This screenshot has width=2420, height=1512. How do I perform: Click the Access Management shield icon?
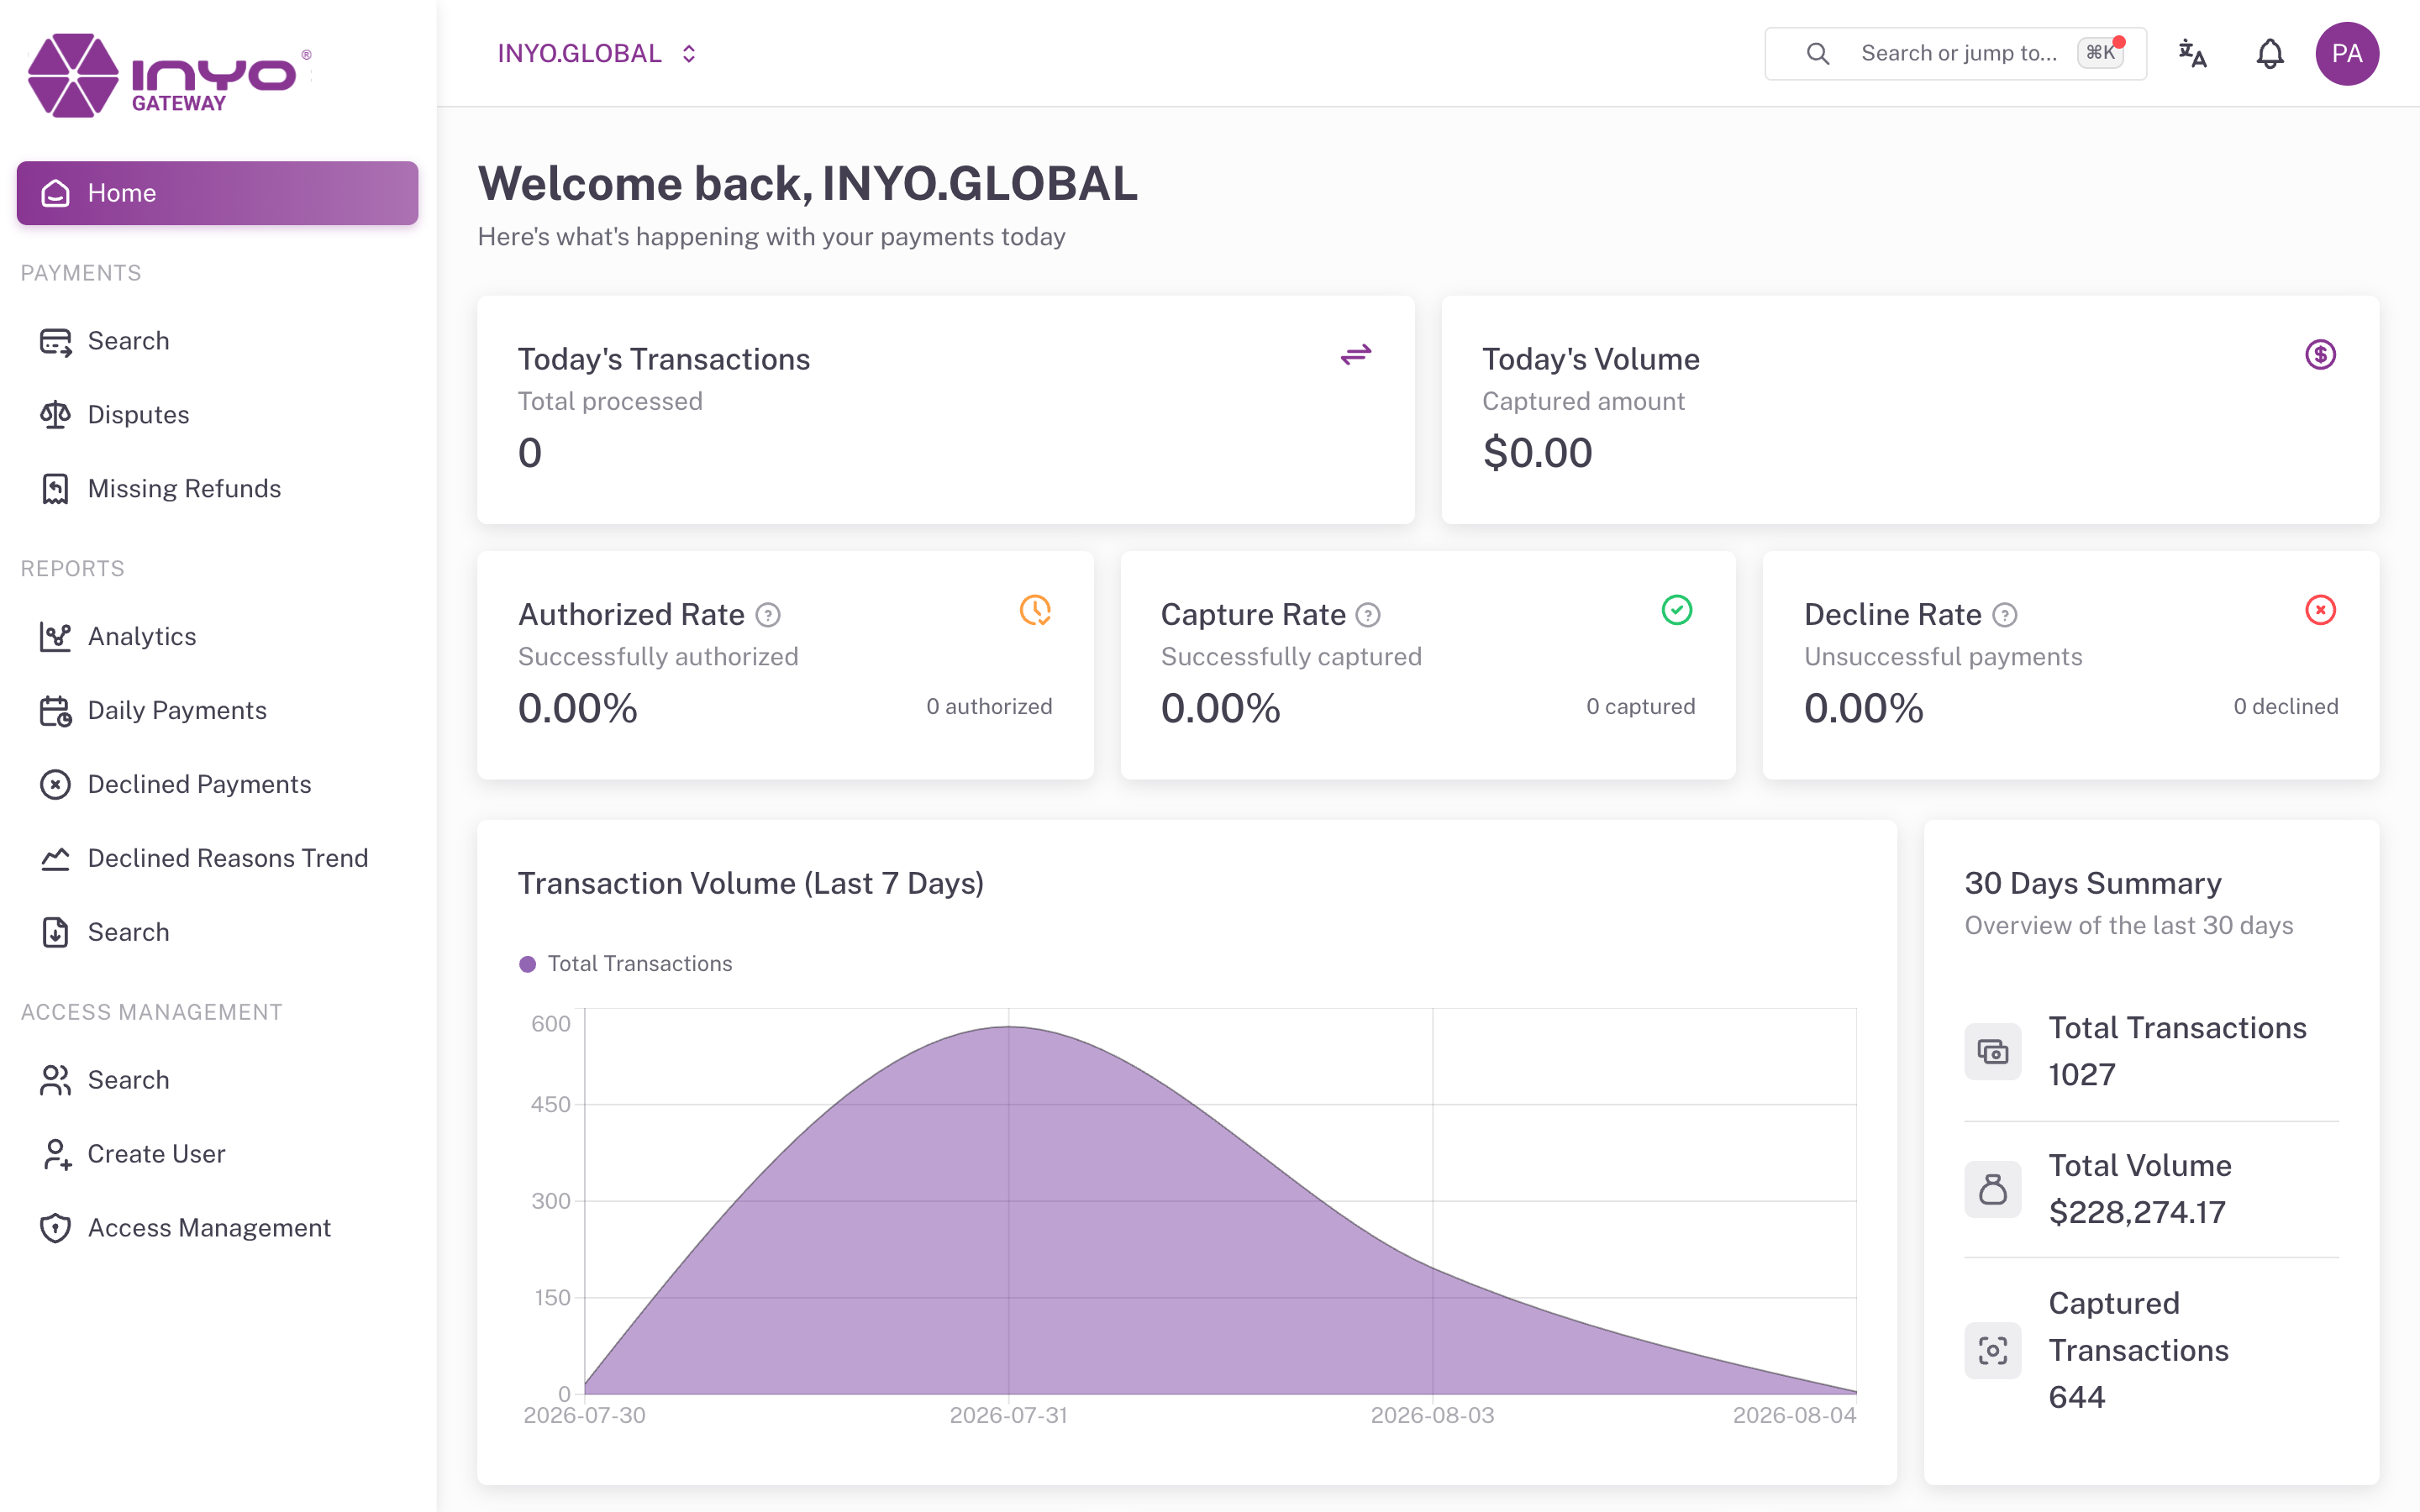[55, 1228]
